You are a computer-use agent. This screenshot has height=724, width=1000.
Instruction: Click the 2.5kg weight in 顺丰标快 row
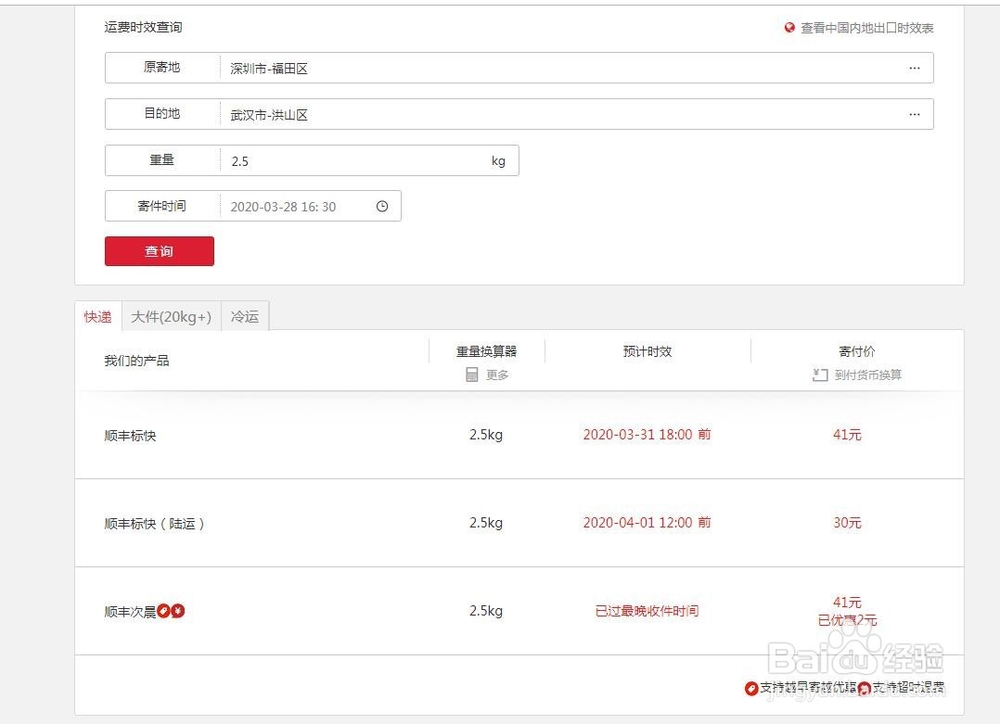click(486, 435)
